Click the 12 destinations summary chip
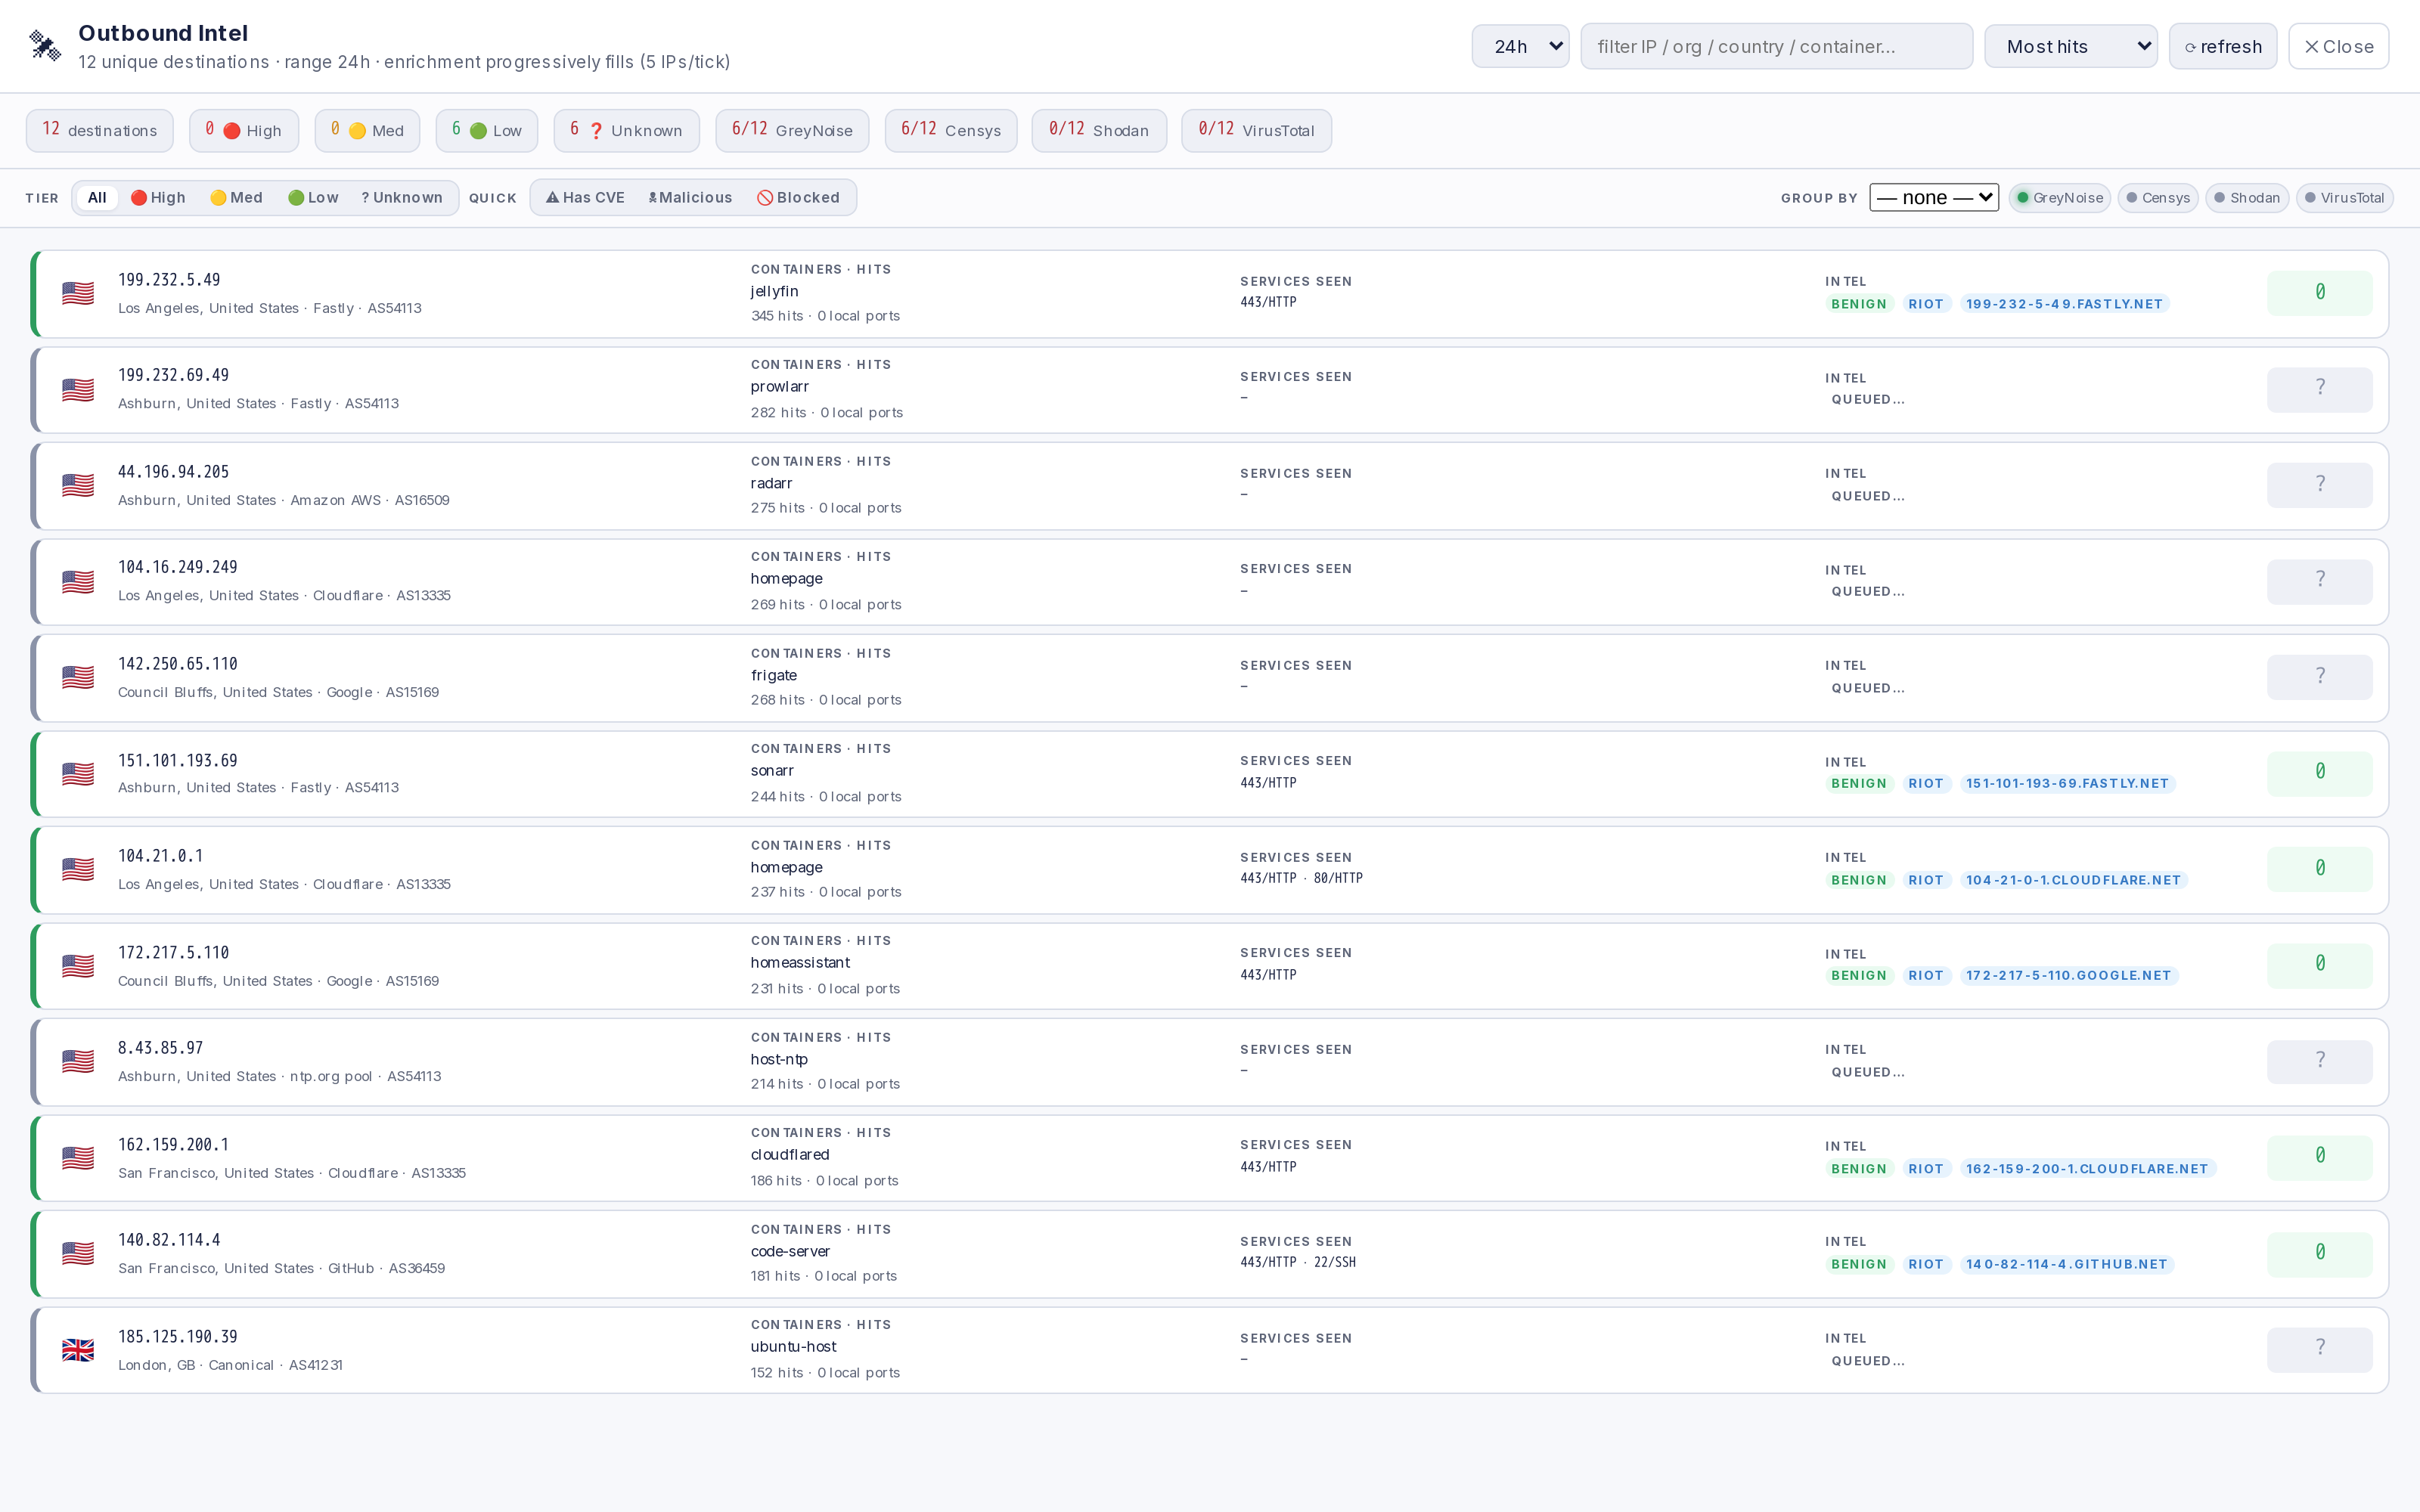Screen dimensions: 2420x1512 tap(99, 130)
